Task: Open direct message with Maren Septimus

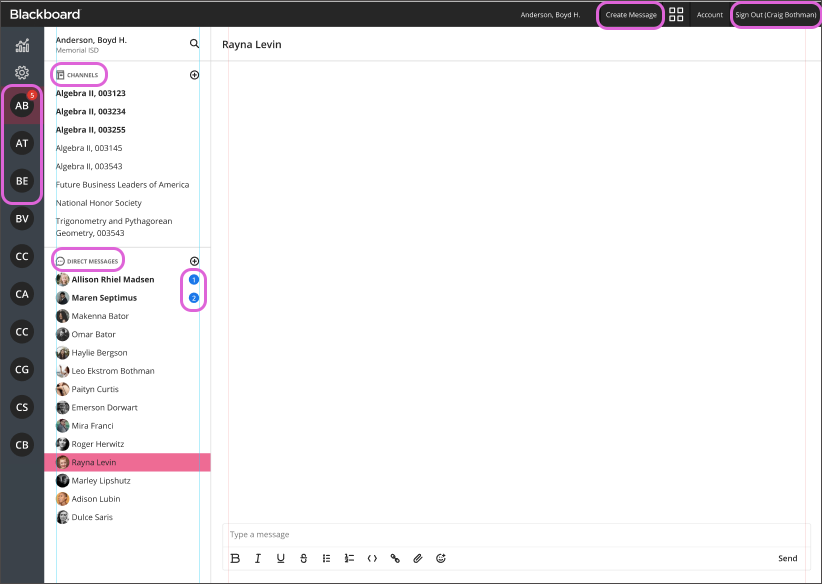Action: (104, 298)
